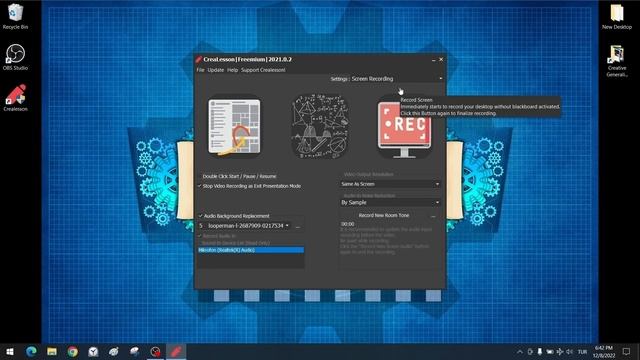Open the clock showing 6:42 PM
The height and width of the screenshot is (360, 640).
(x=604, y=352)
